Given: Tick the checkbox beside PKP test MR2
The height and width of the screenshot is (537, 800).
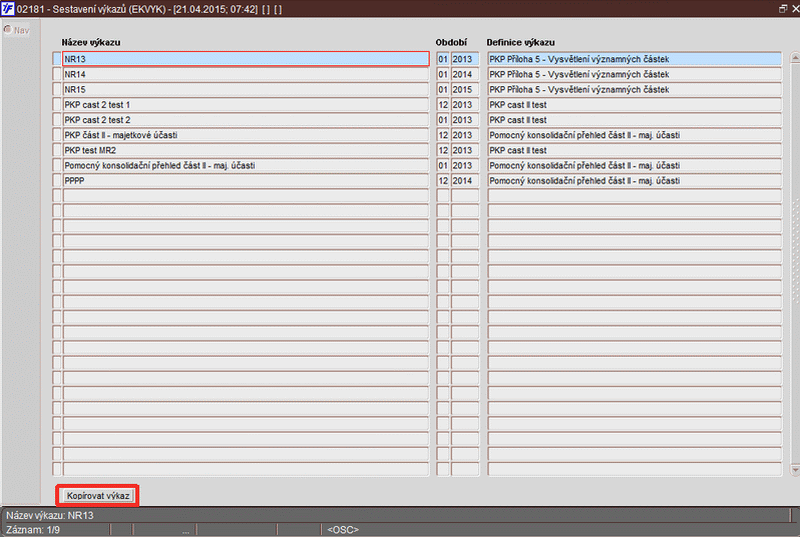Looking at the screenshot, I should click(57, 150).
